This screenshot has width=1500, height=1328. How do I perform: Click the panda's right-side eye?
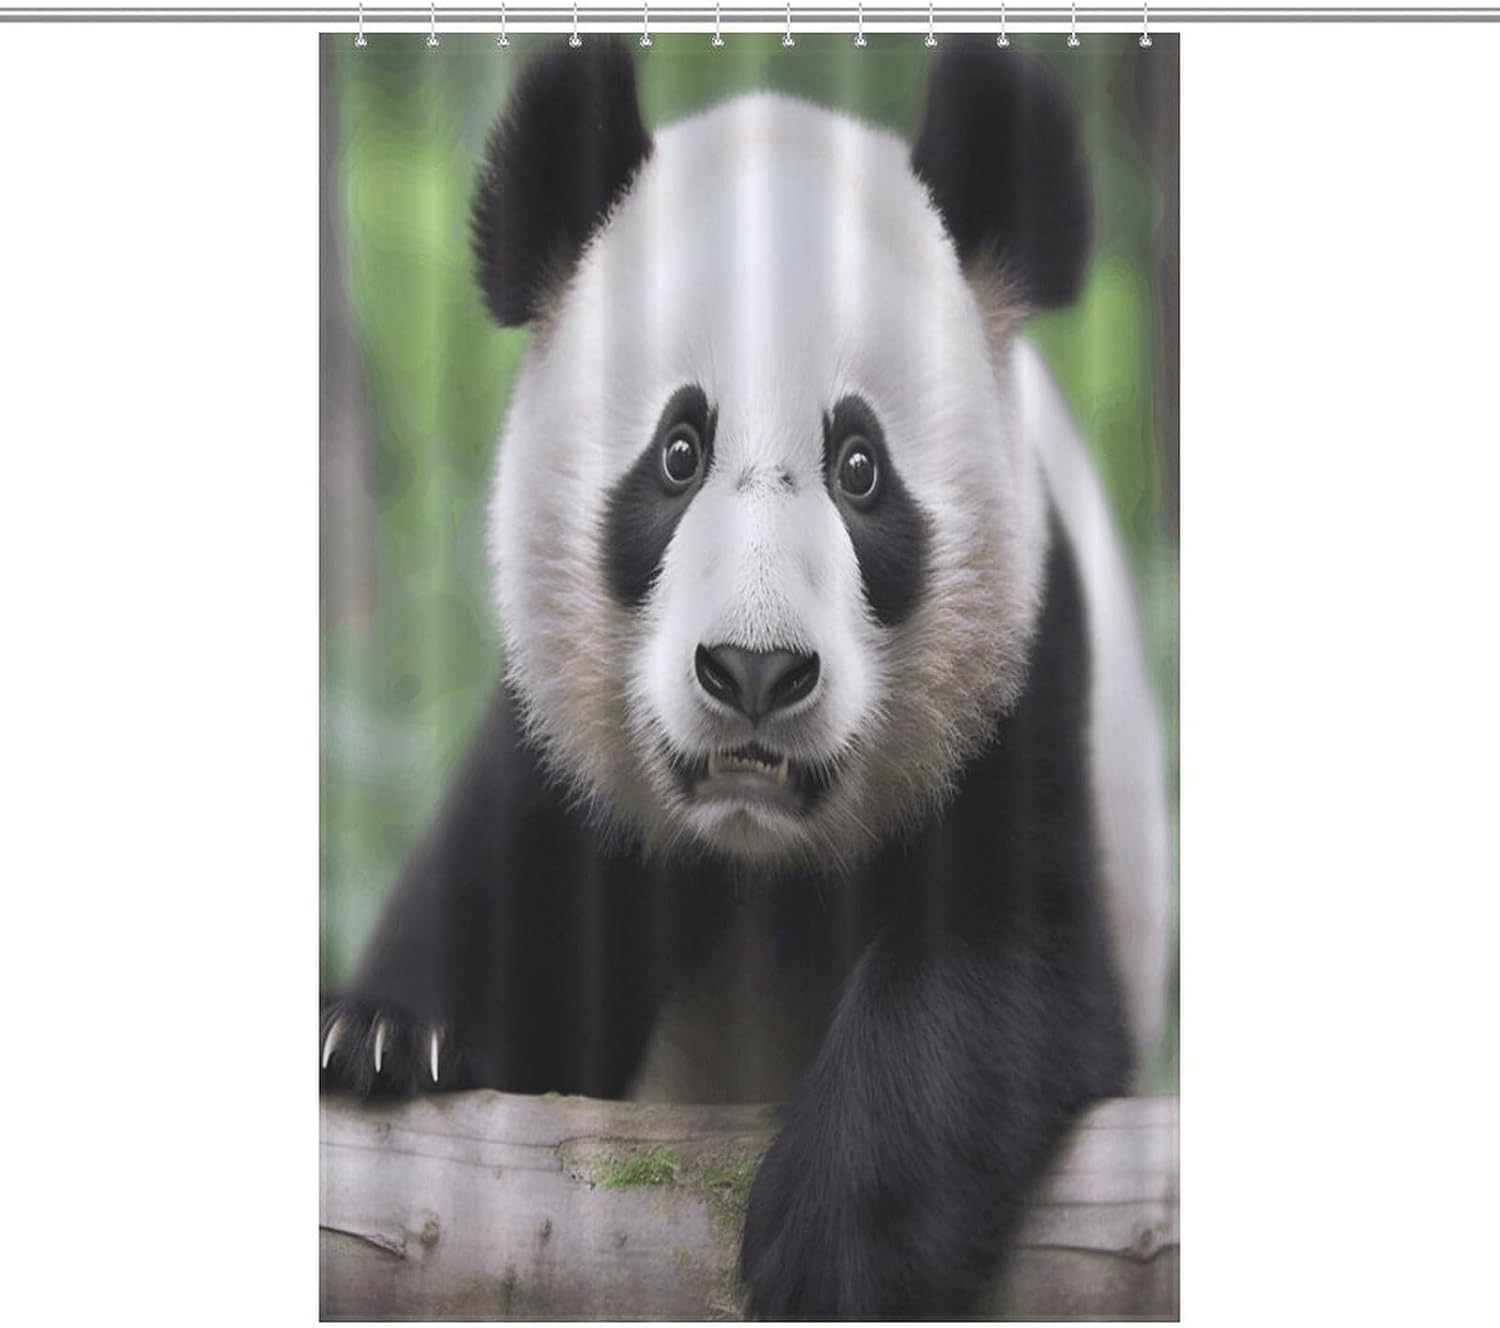pos(857,469)
